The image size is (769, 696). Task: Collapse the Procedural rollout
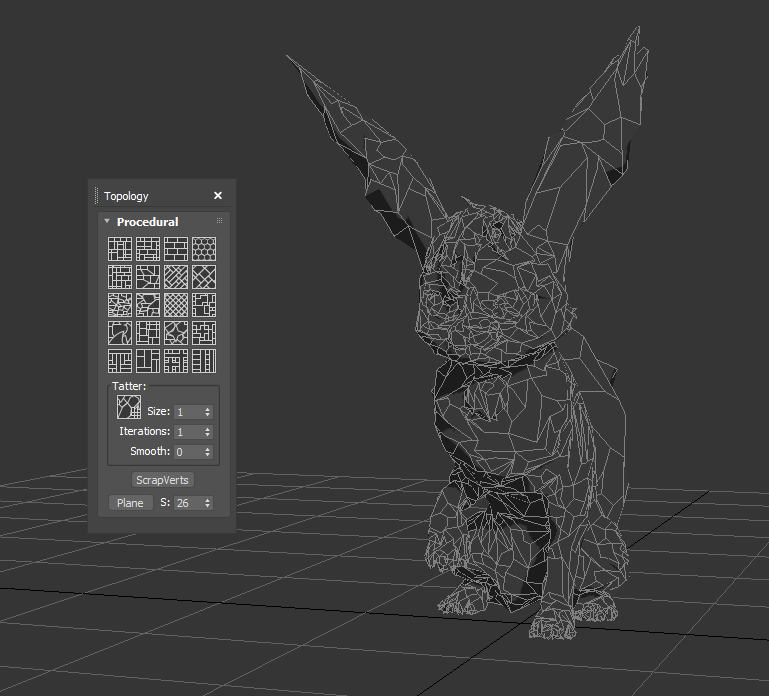coord(107,221)
